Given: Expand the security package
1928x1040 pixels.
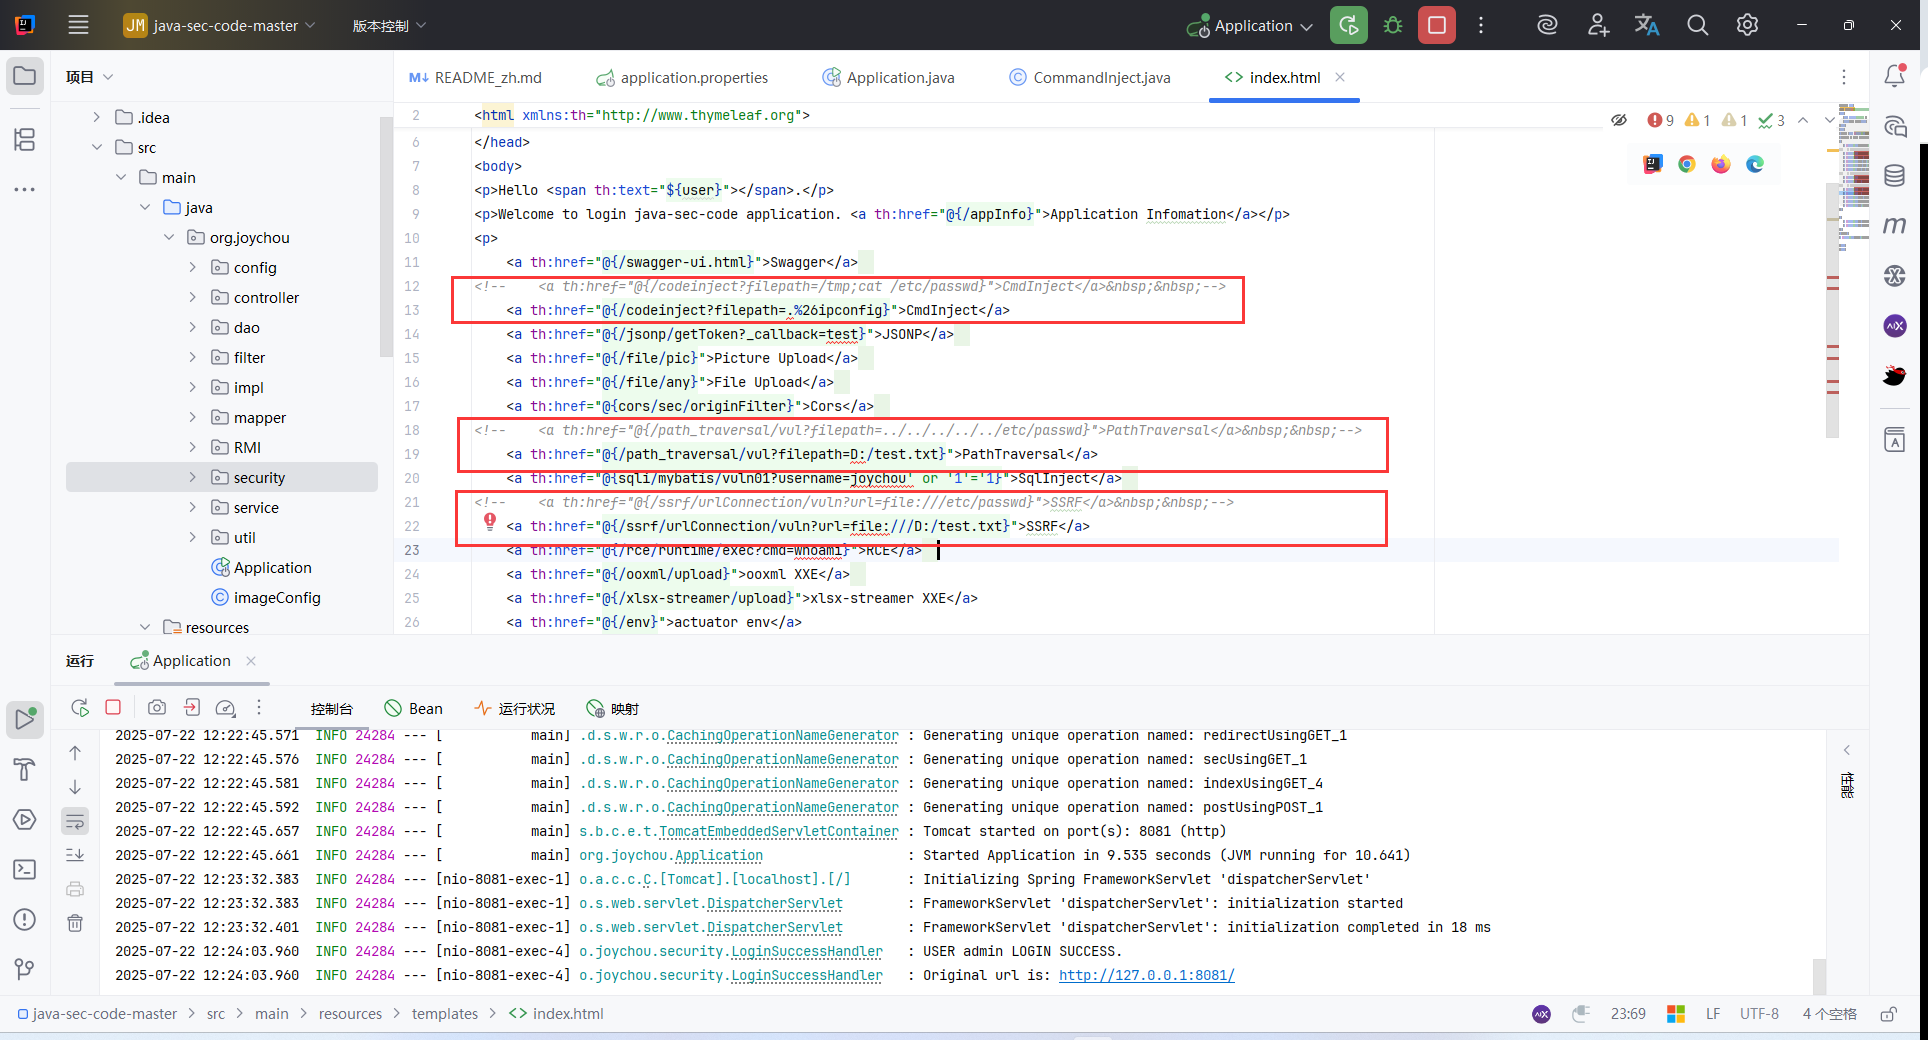Looking at the screenshot, I should coord(192,478).
